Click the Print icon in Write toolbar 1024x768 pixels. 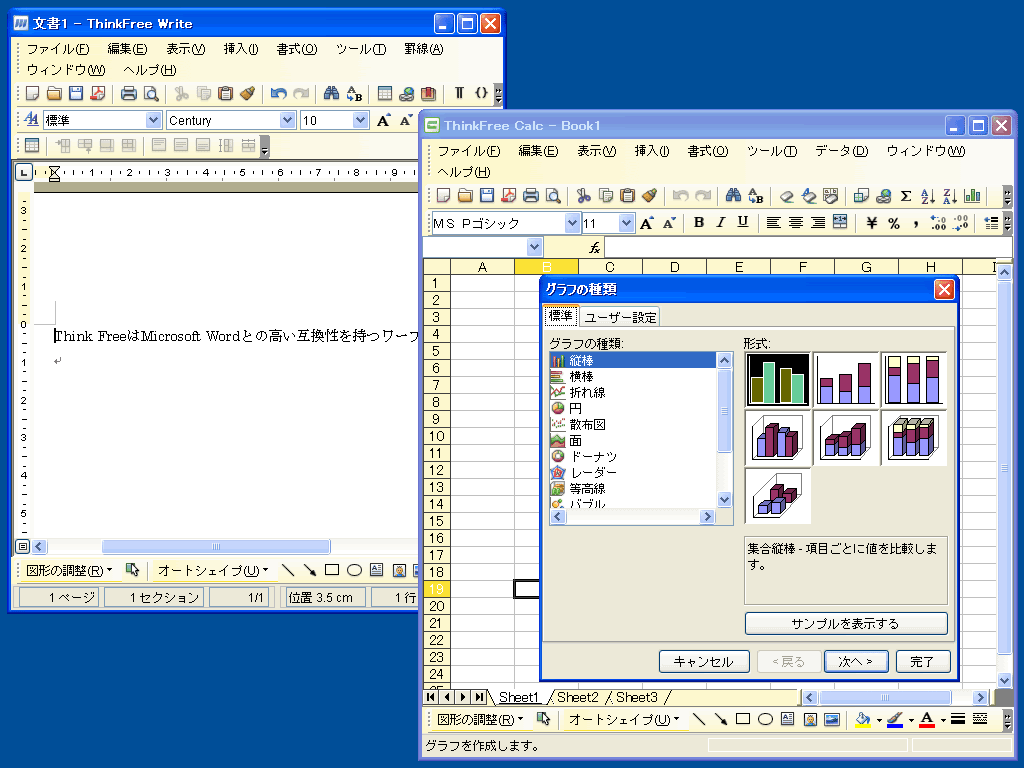click(x=129, y=93)
